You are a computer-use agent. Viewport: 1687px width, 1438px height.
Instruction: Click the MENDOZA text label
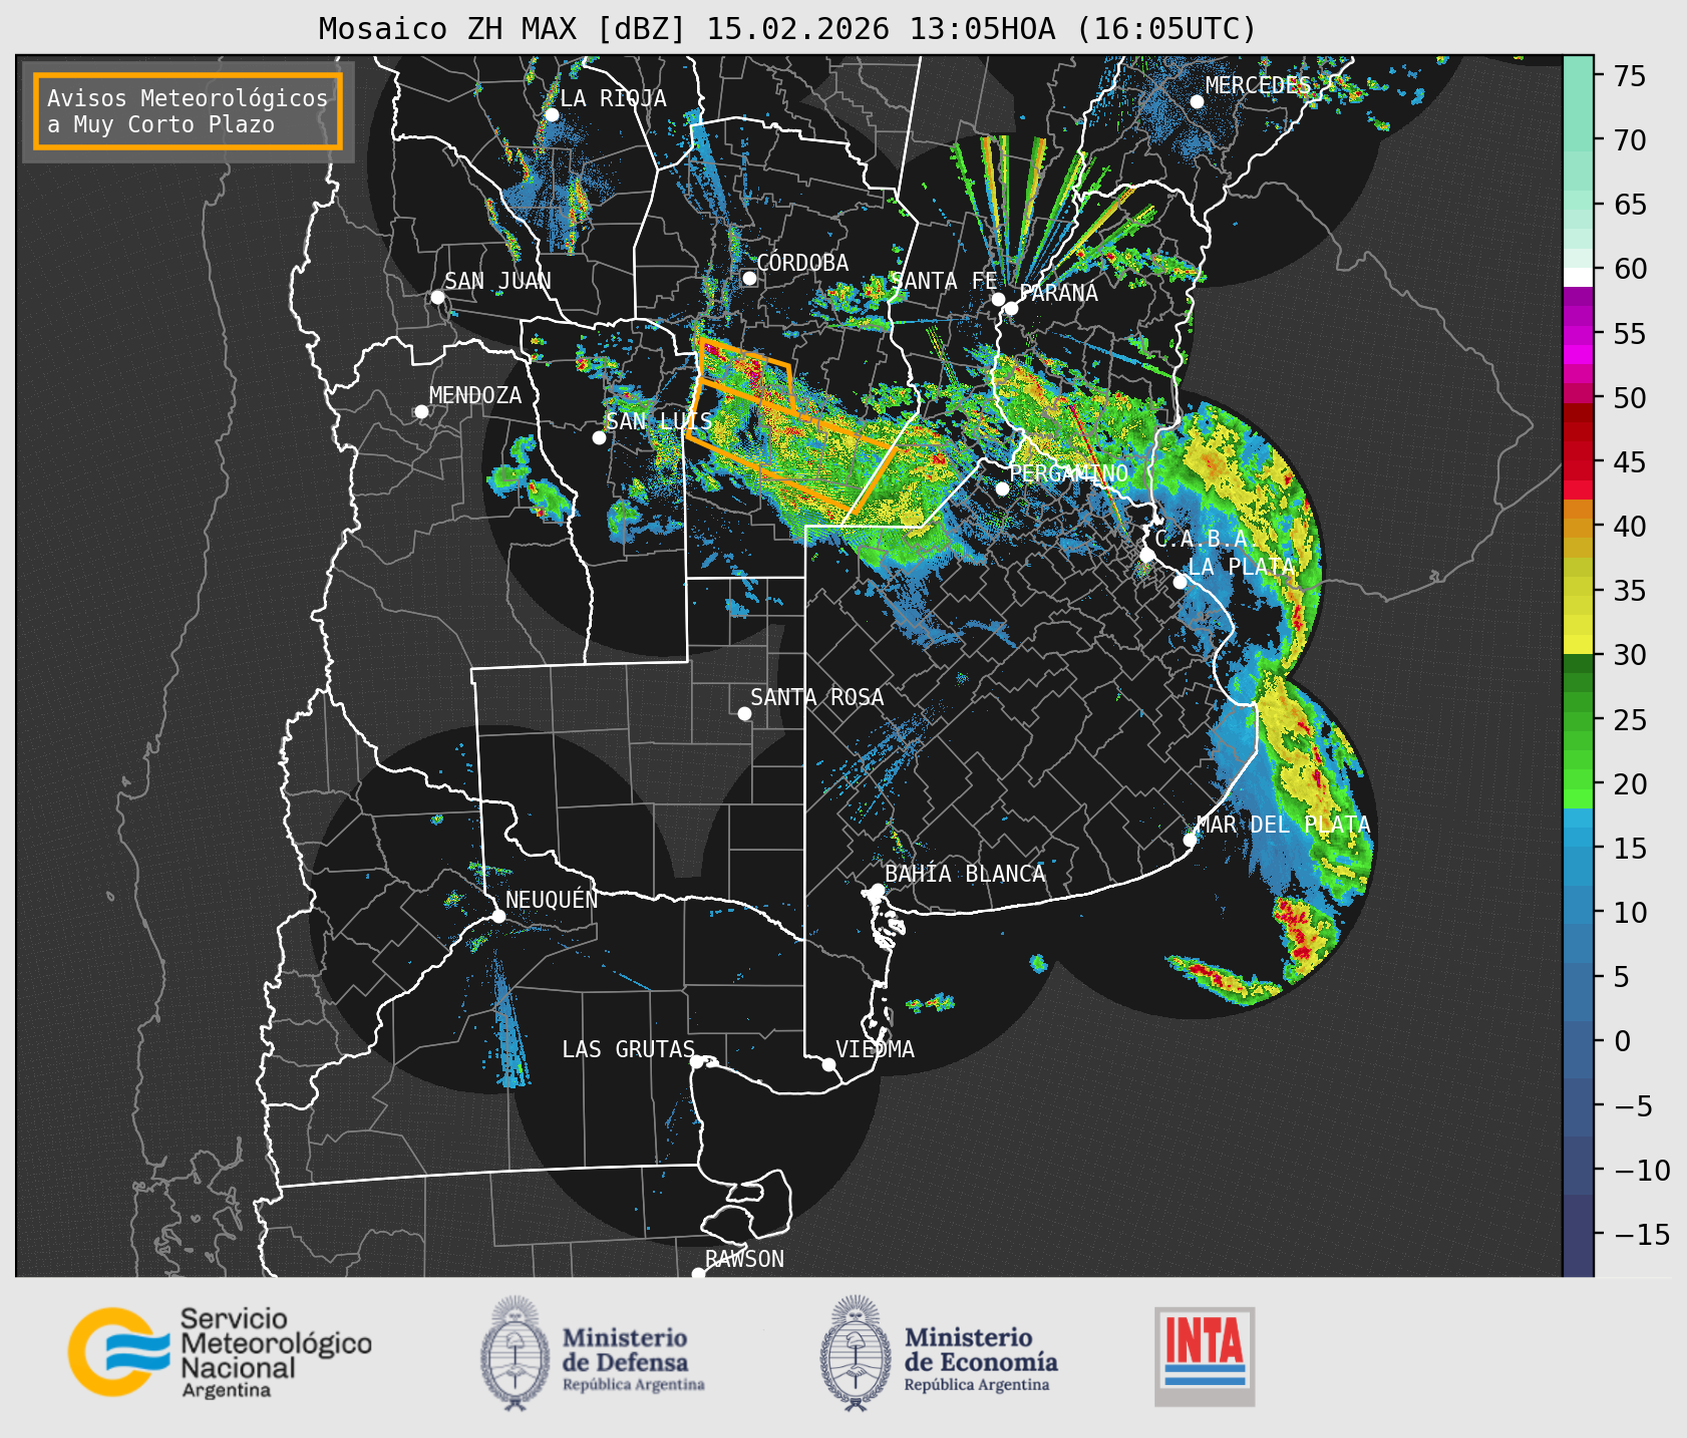[475, 396]
